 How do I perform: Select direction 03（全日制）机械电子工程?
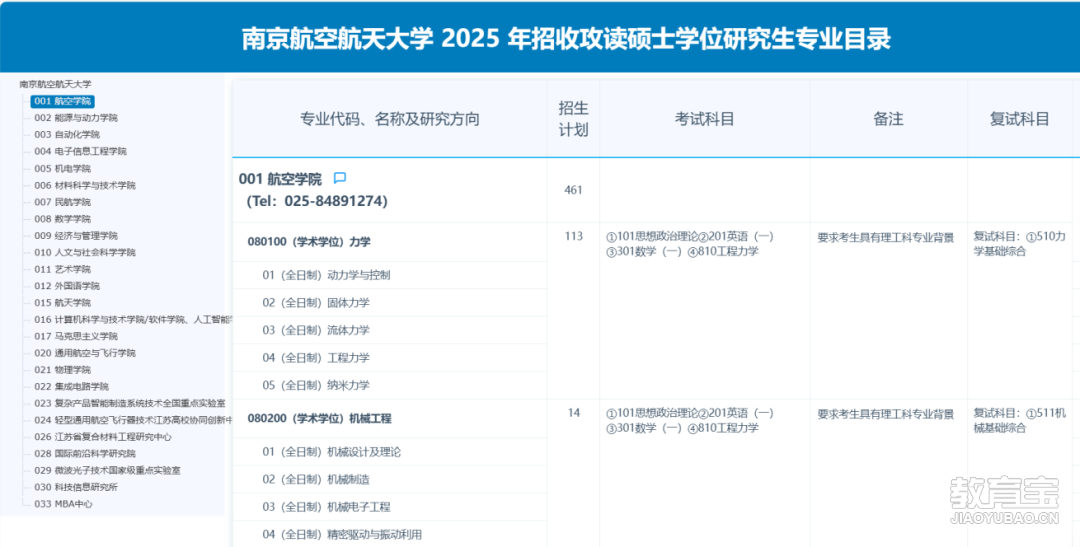click(x=326, y=507)
